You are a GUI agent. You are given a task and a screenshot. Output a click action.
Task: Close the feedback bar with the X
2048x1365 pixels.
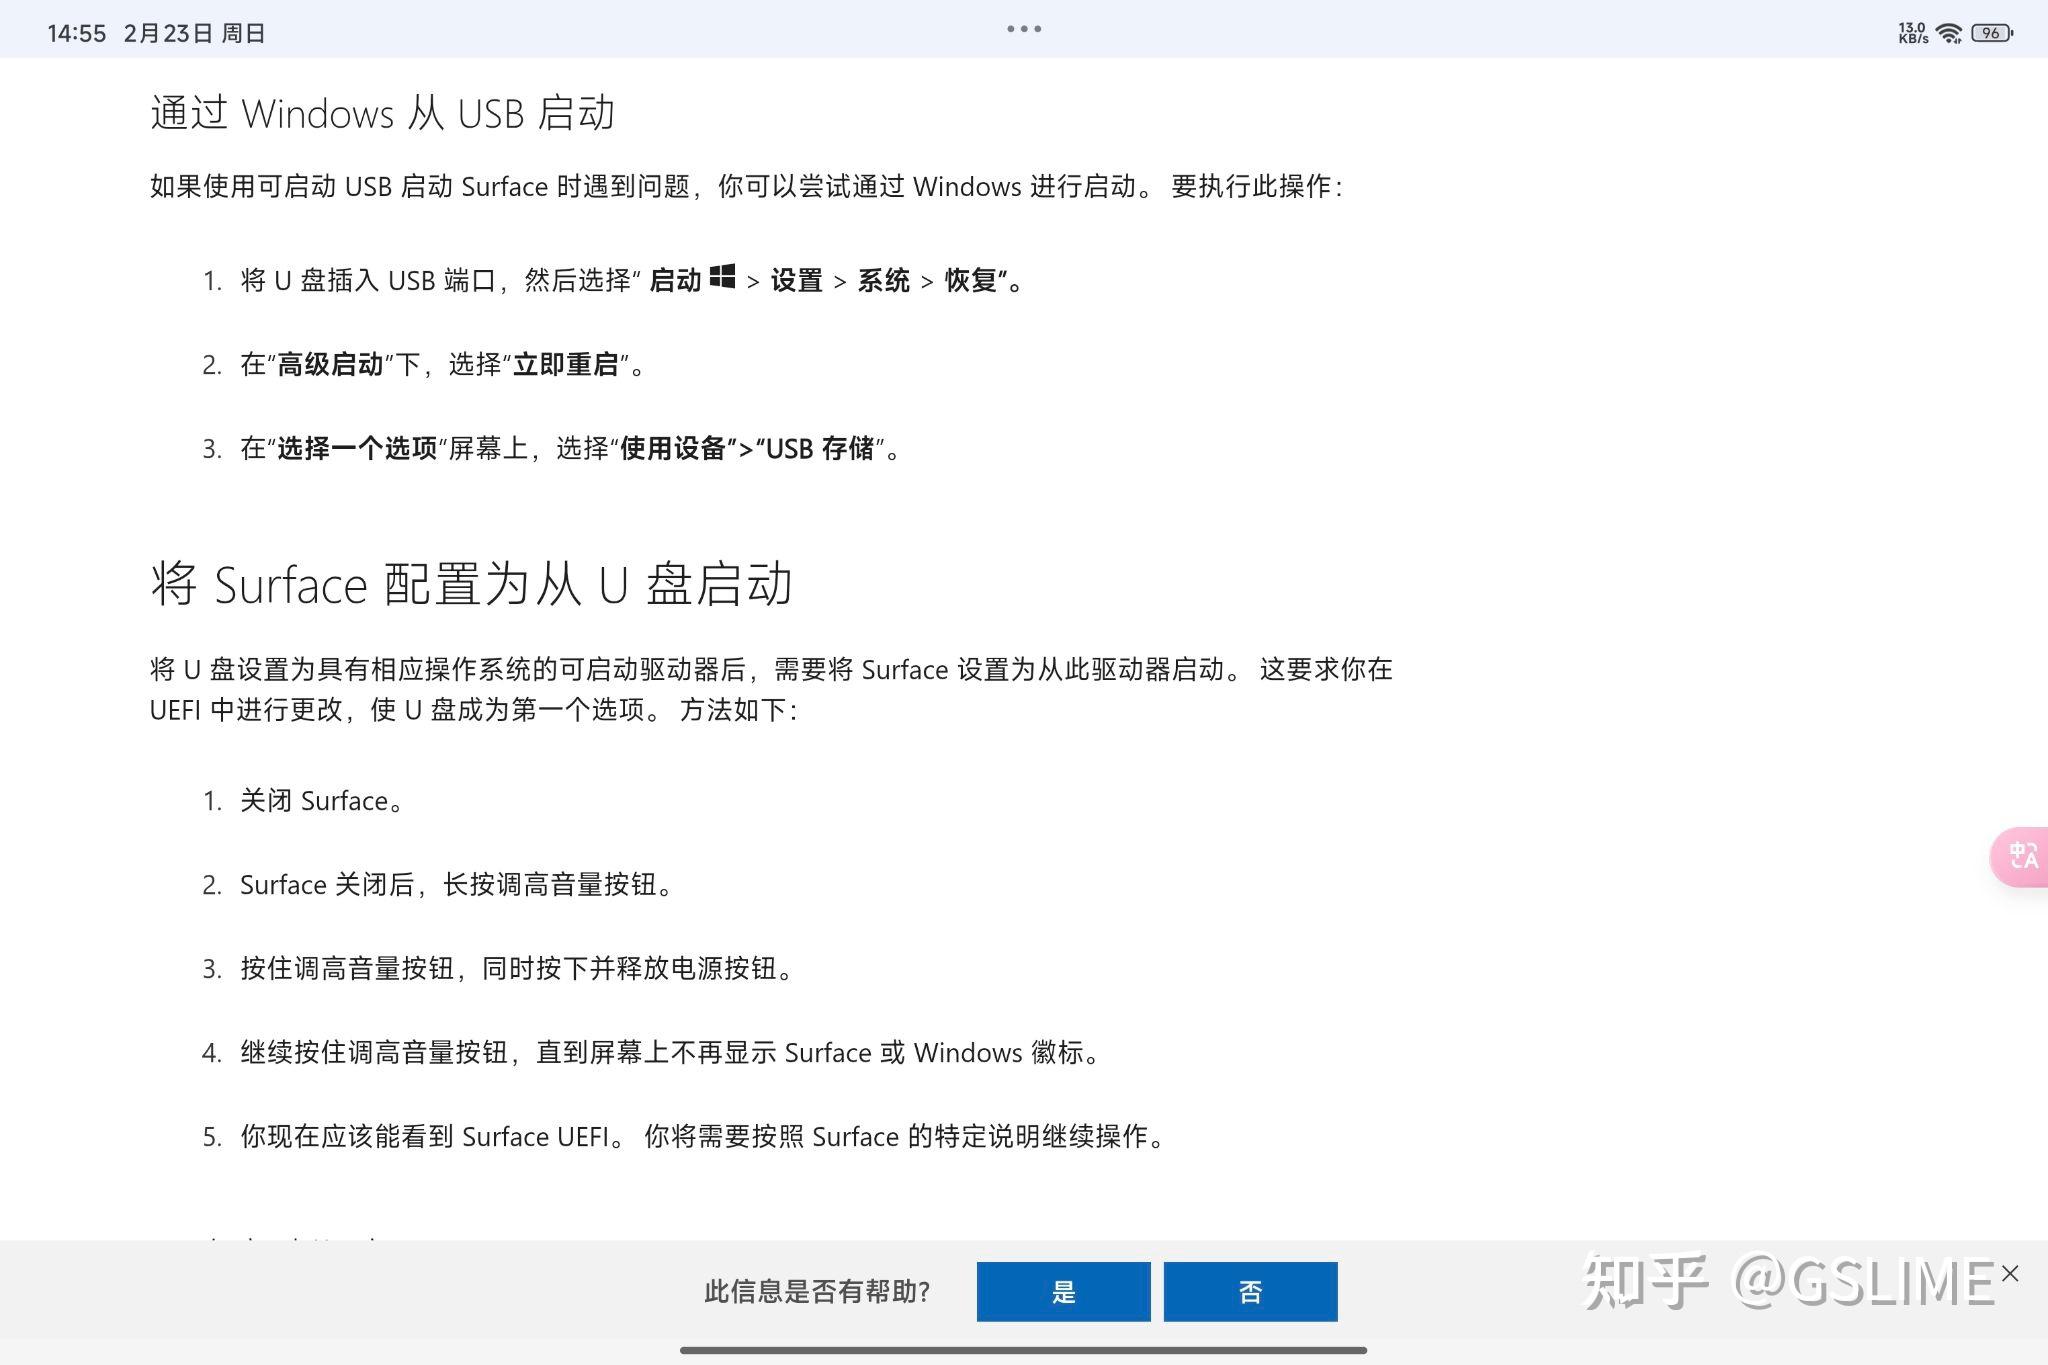click(x=2010, y=1273)
